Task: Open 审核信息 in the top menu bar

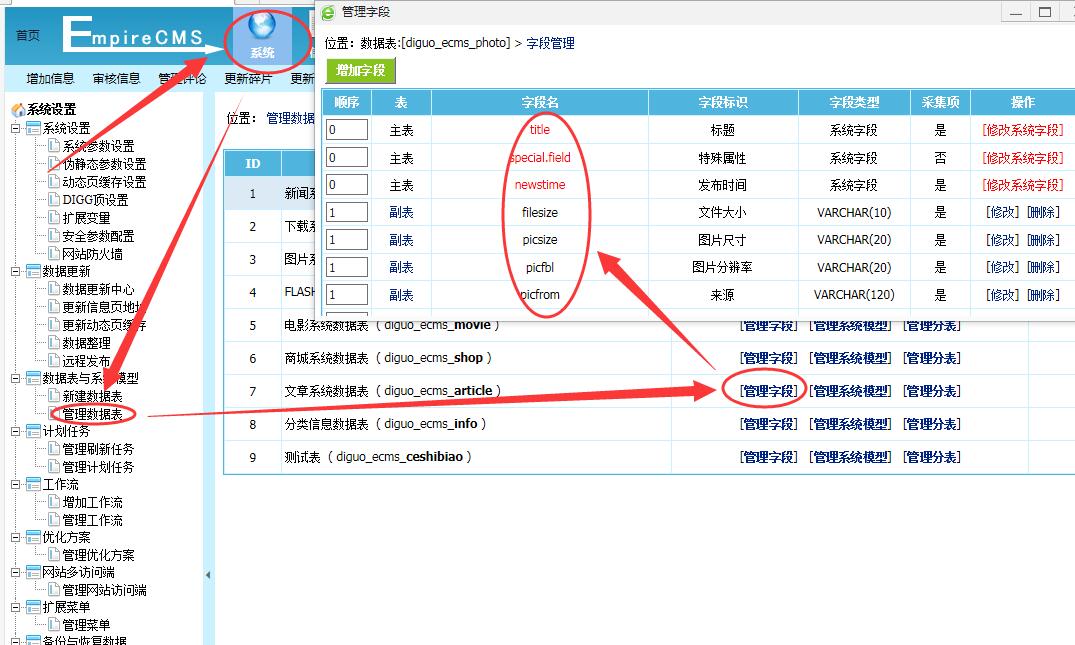Action: click(116, 79)
